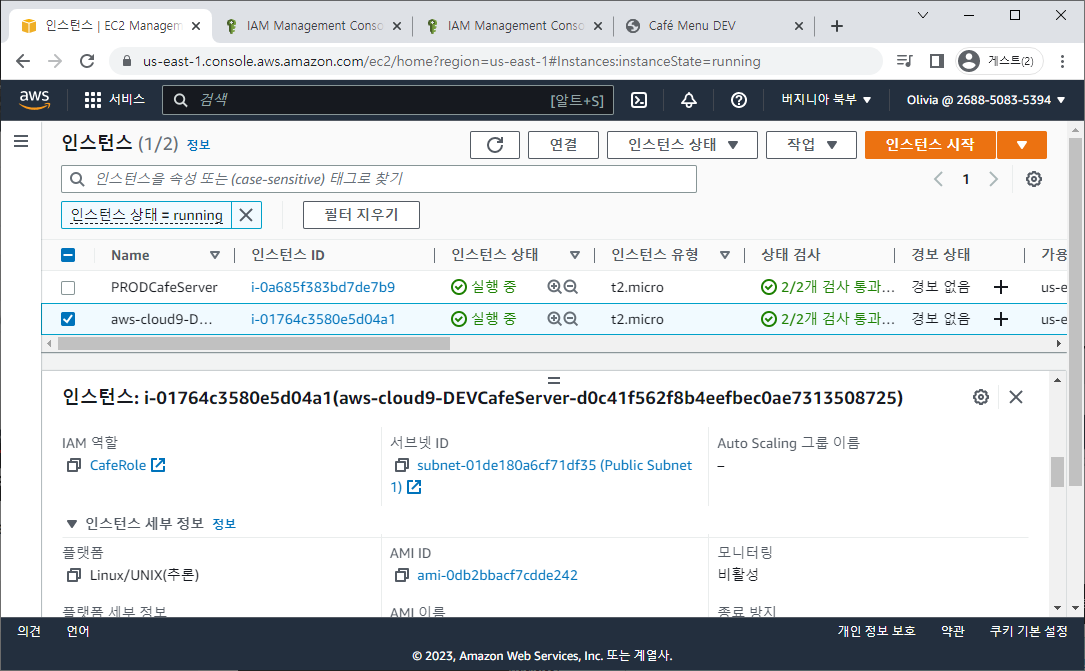Open instances info link beside heading
The height and width of the screenshot is (671, 1085).
pos(198,145)
